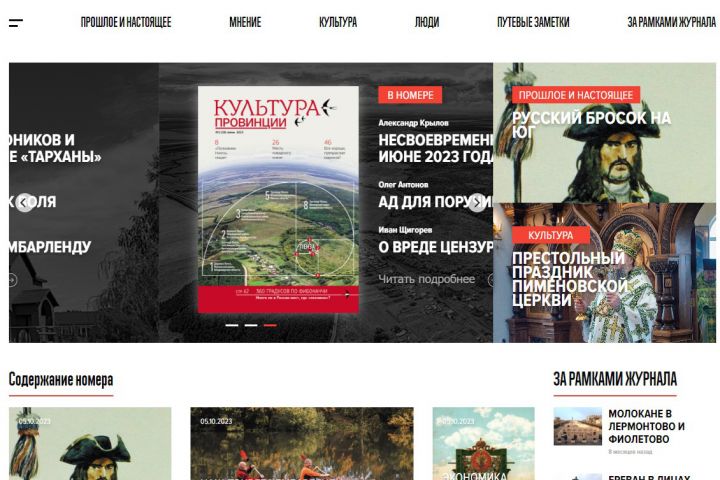Open the hamburger menu icon
This screenshot has height=480, width=720.
pyautogui.click(x=16, y=23)
